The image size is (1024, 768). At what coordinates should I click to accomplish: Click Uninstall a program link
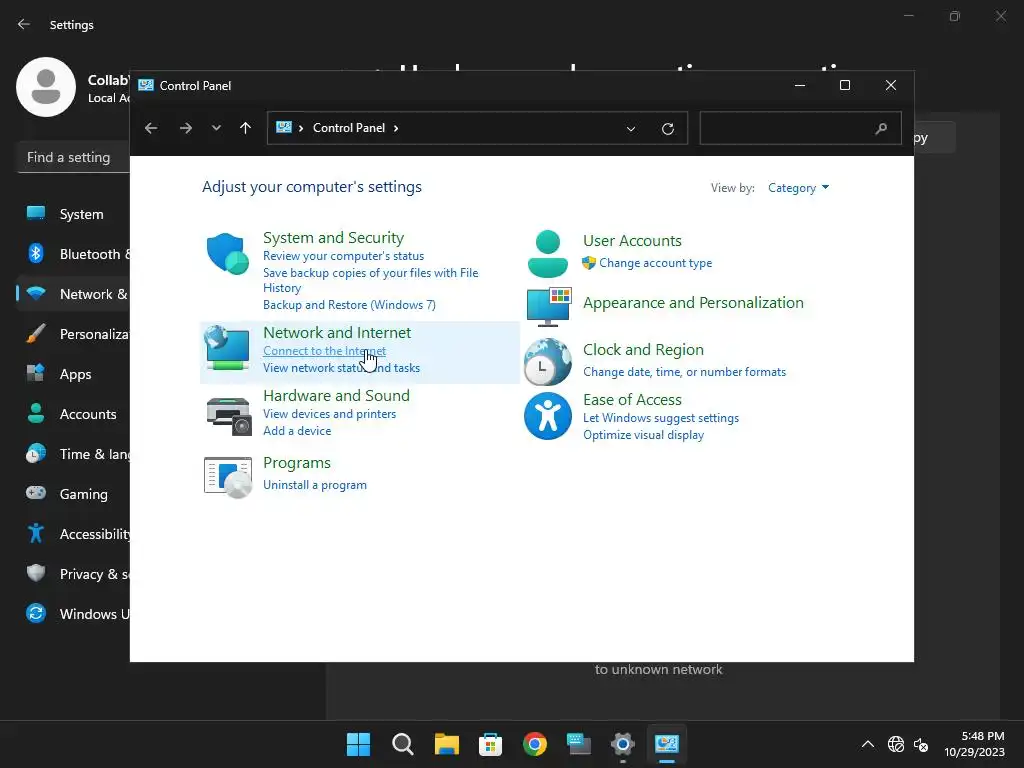pos(315,485)
